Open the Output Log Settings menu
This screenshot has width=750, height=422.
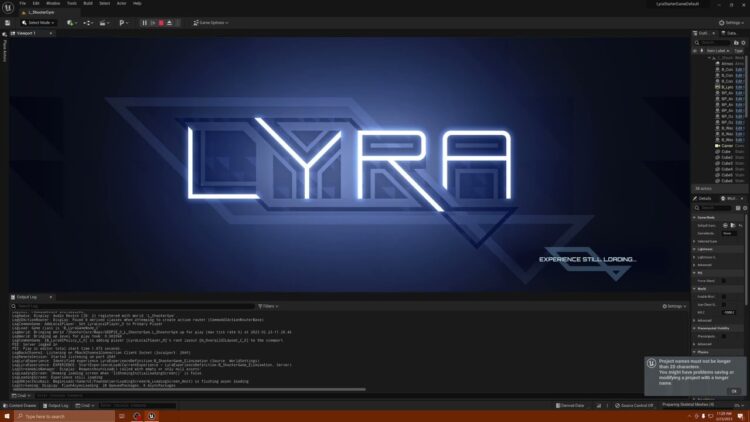click(x=674, y=306)
